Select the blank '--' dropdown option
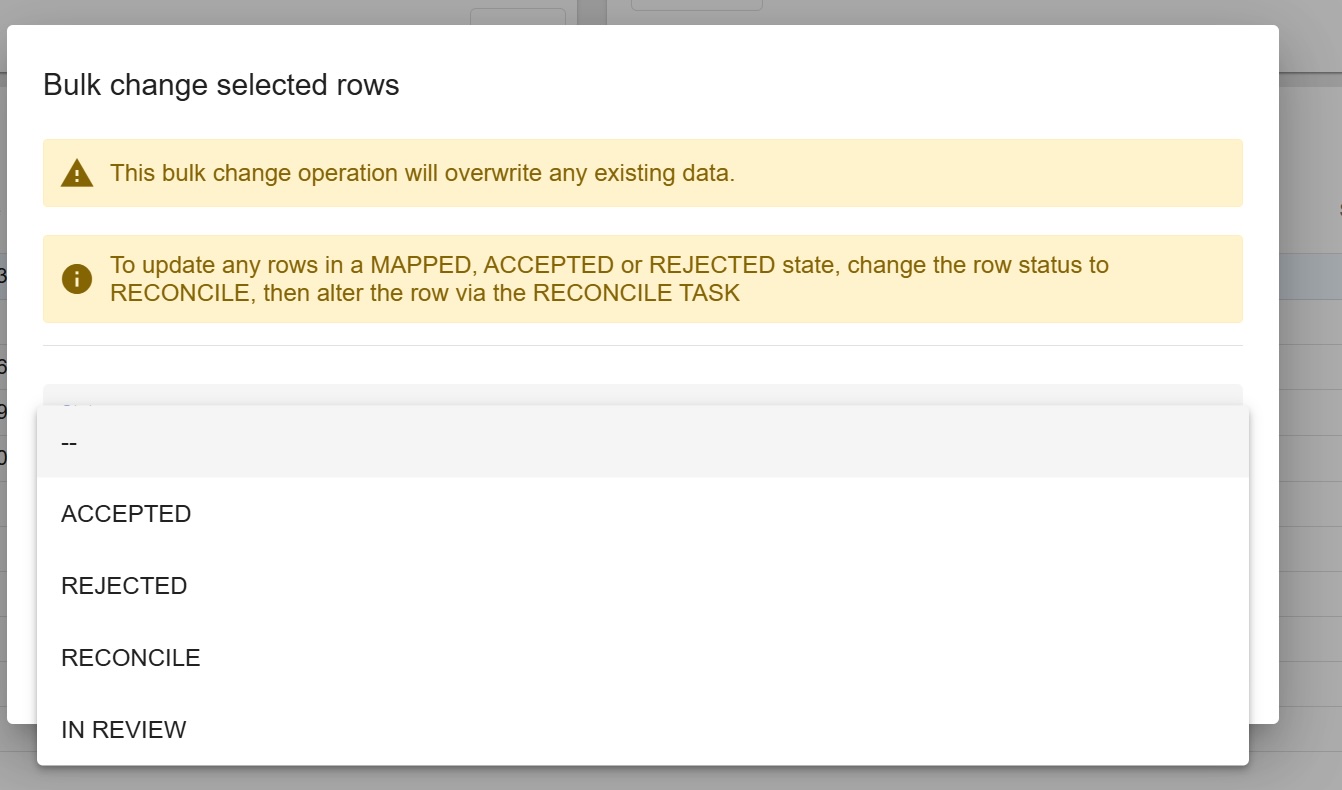This screenshot has height=790, width=1342. click(x=643, y=441)
